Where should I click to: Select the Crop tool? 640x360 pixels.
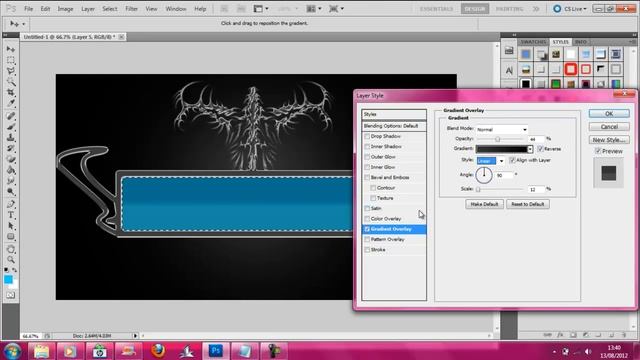(x=11, y=93)
